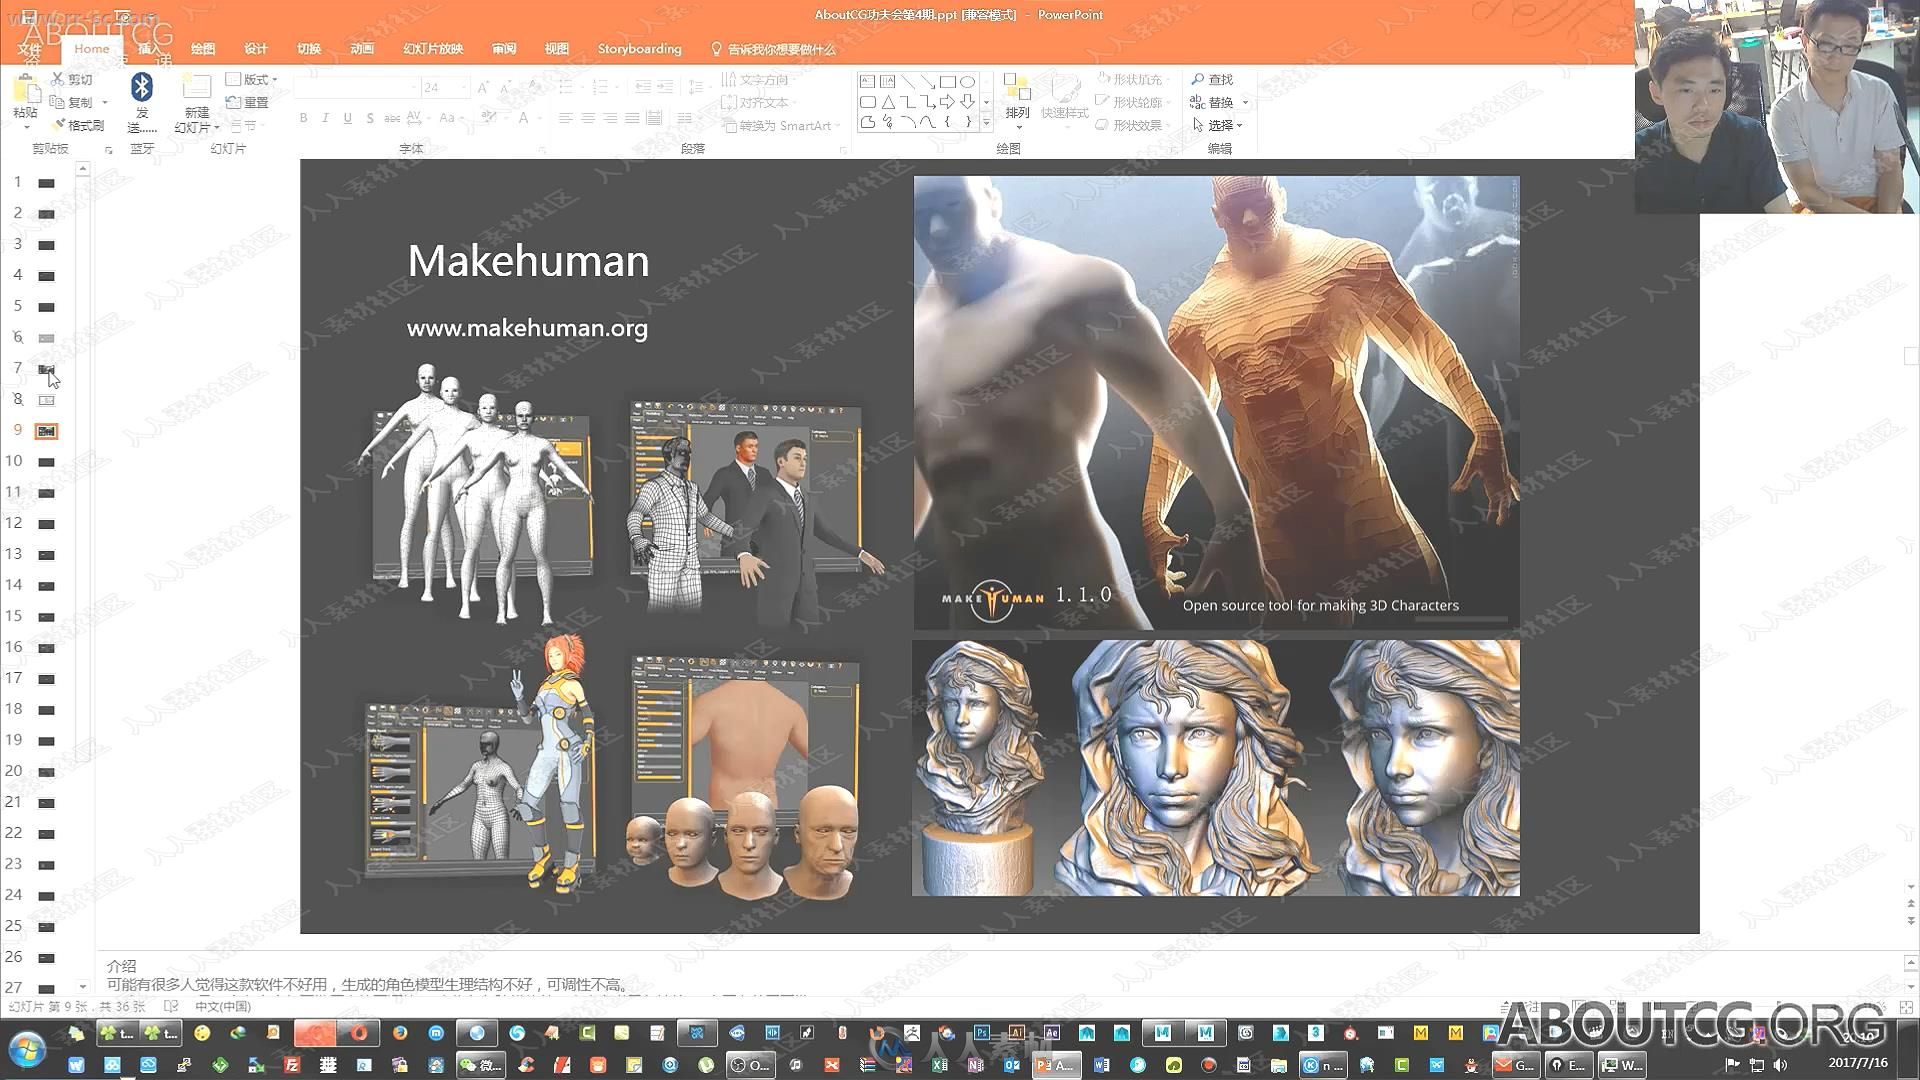Select slide 9 thumbnail in panel
Image resolution: width=1920 pixels, height=1080 pixels.
click(x=46, y=431)
